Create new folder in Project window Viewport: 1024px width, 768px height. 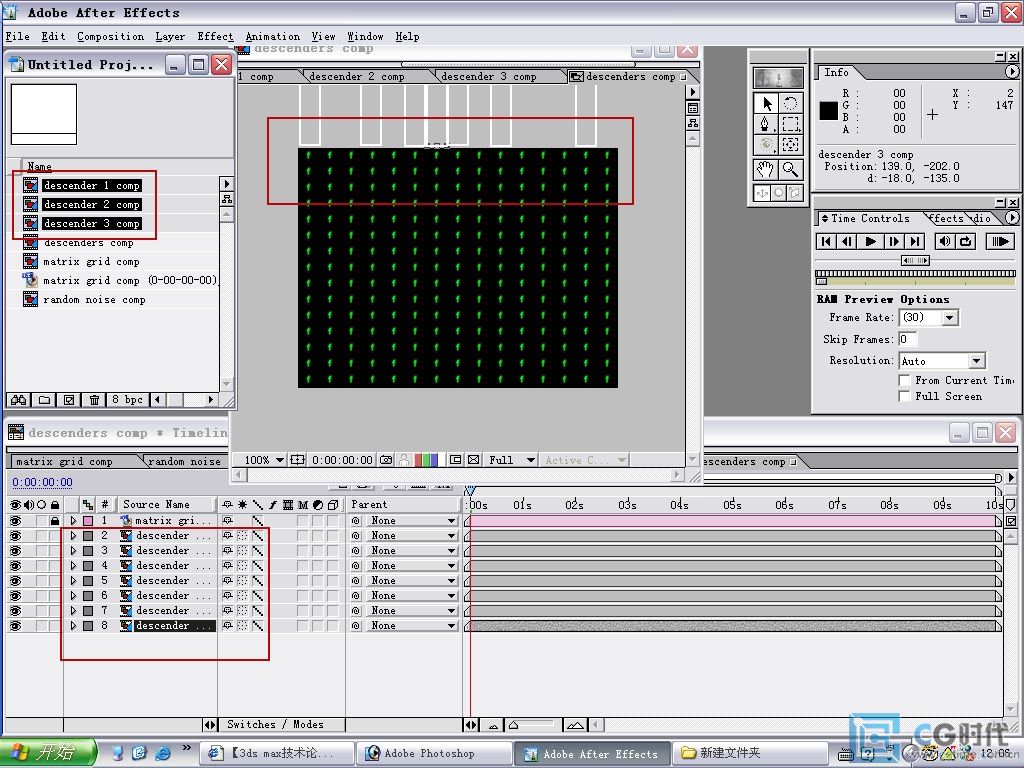44,400
